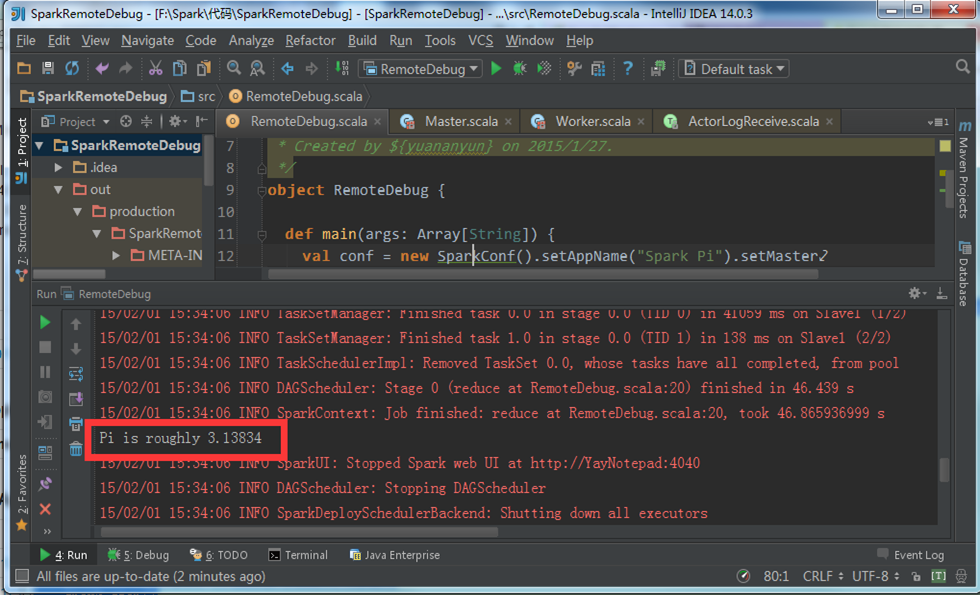Click the Save All toolbar icon
The image size is (980, 595).
(x=48, y=68)
